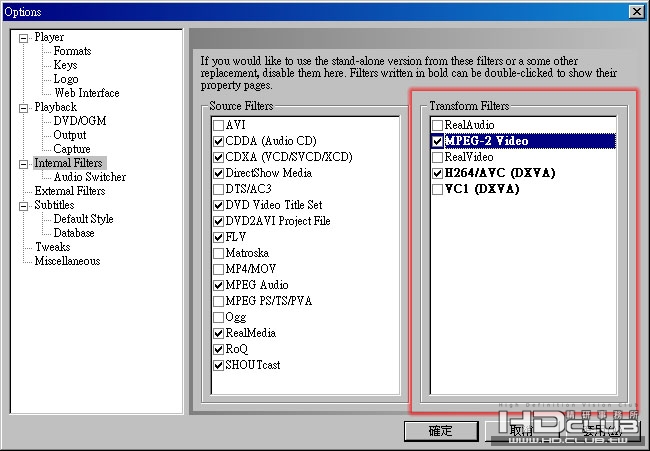The image size is (650, 451).
Task: Collapse the Player tree node
Action: pos(24,38)
